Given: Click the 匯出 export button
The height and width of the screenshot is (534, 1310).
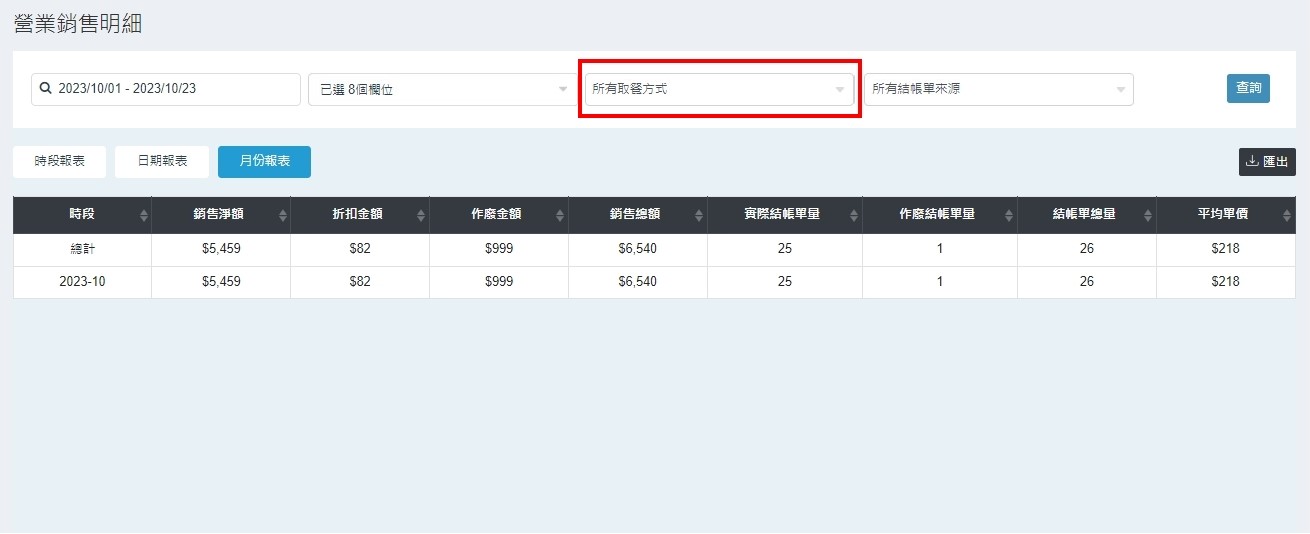Looking at the screenshot, I should [x=1267, y=162].
